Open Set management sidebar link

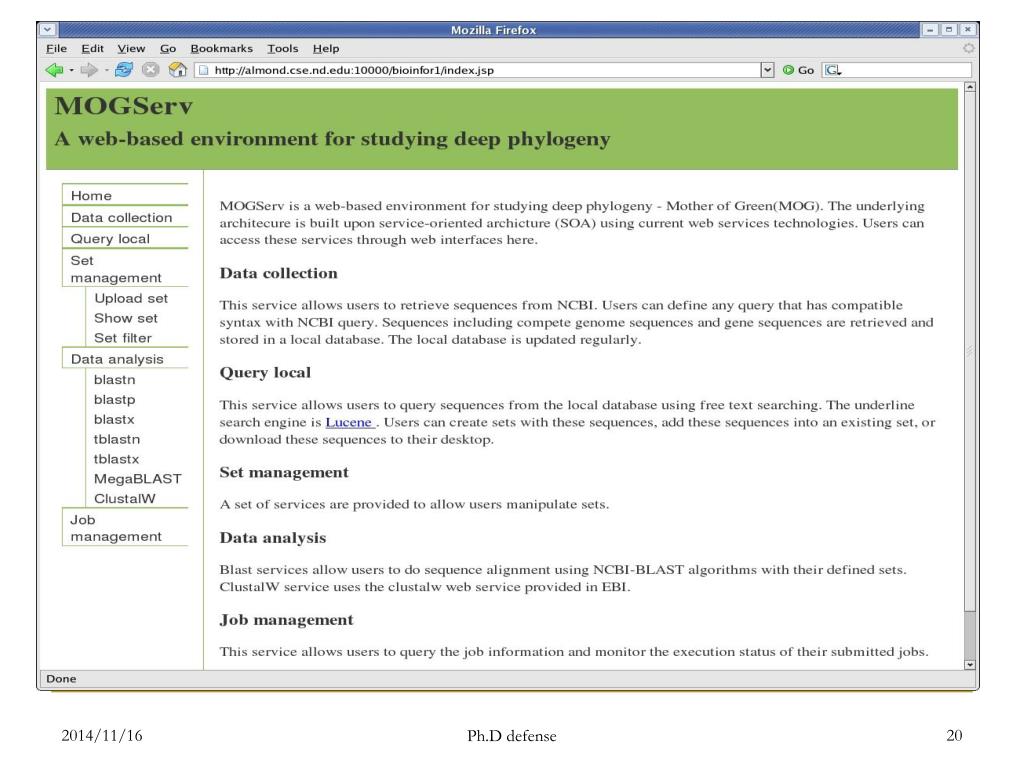click(116, 269)
